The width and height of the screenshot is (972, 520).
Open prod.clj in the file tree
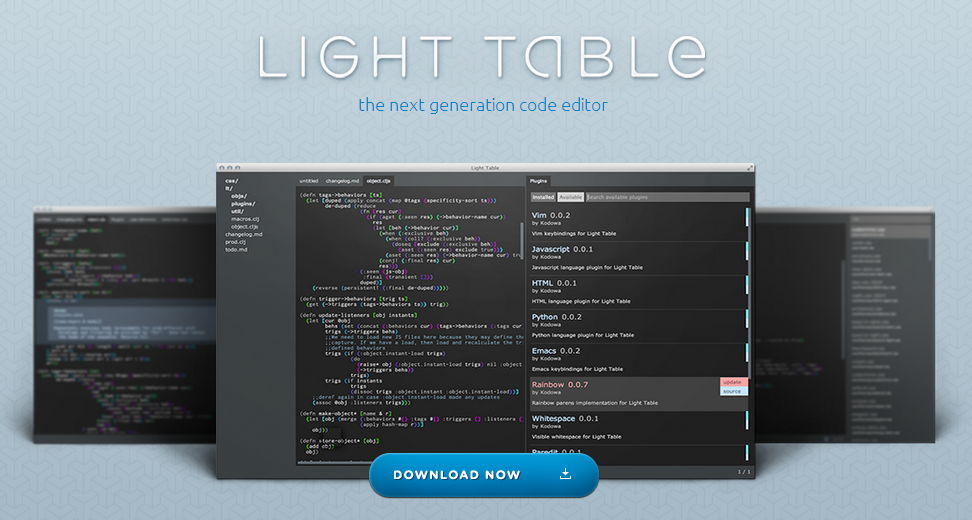[x=236, y=242]
